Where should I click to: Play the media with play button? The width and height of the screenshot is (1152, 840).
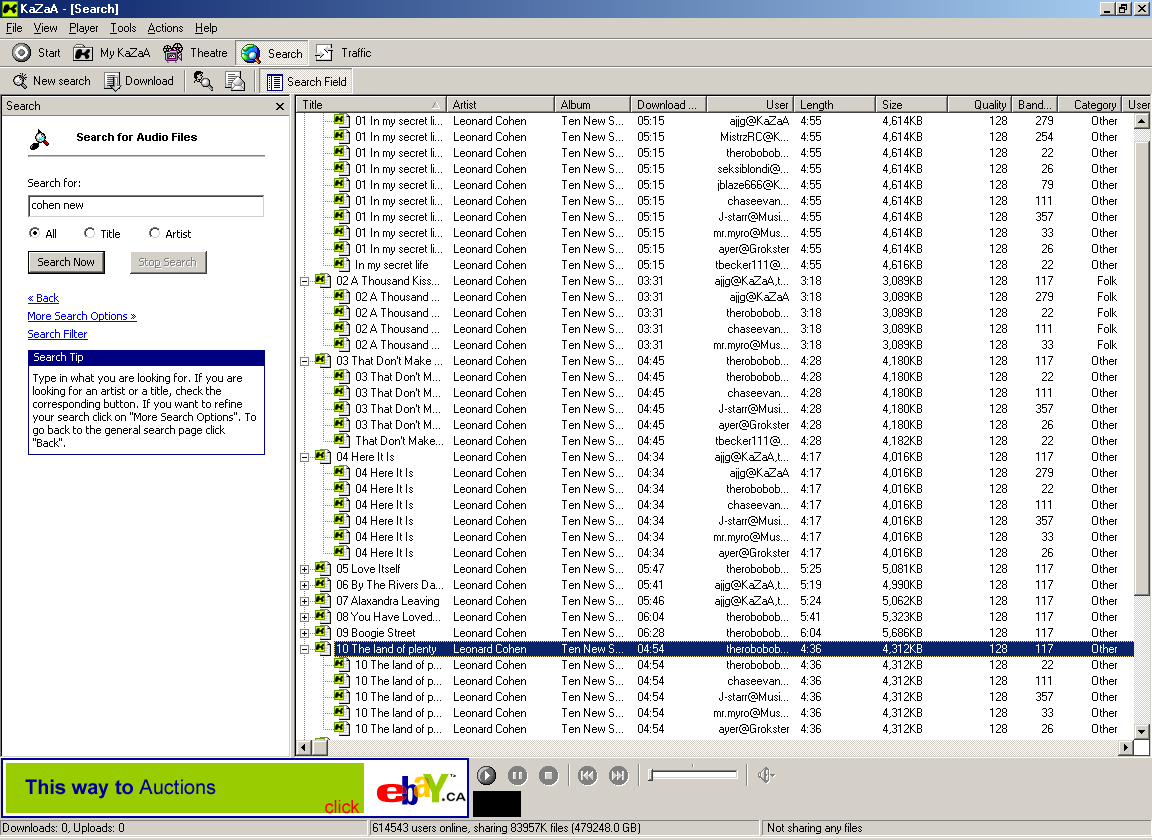pos(486,775)
